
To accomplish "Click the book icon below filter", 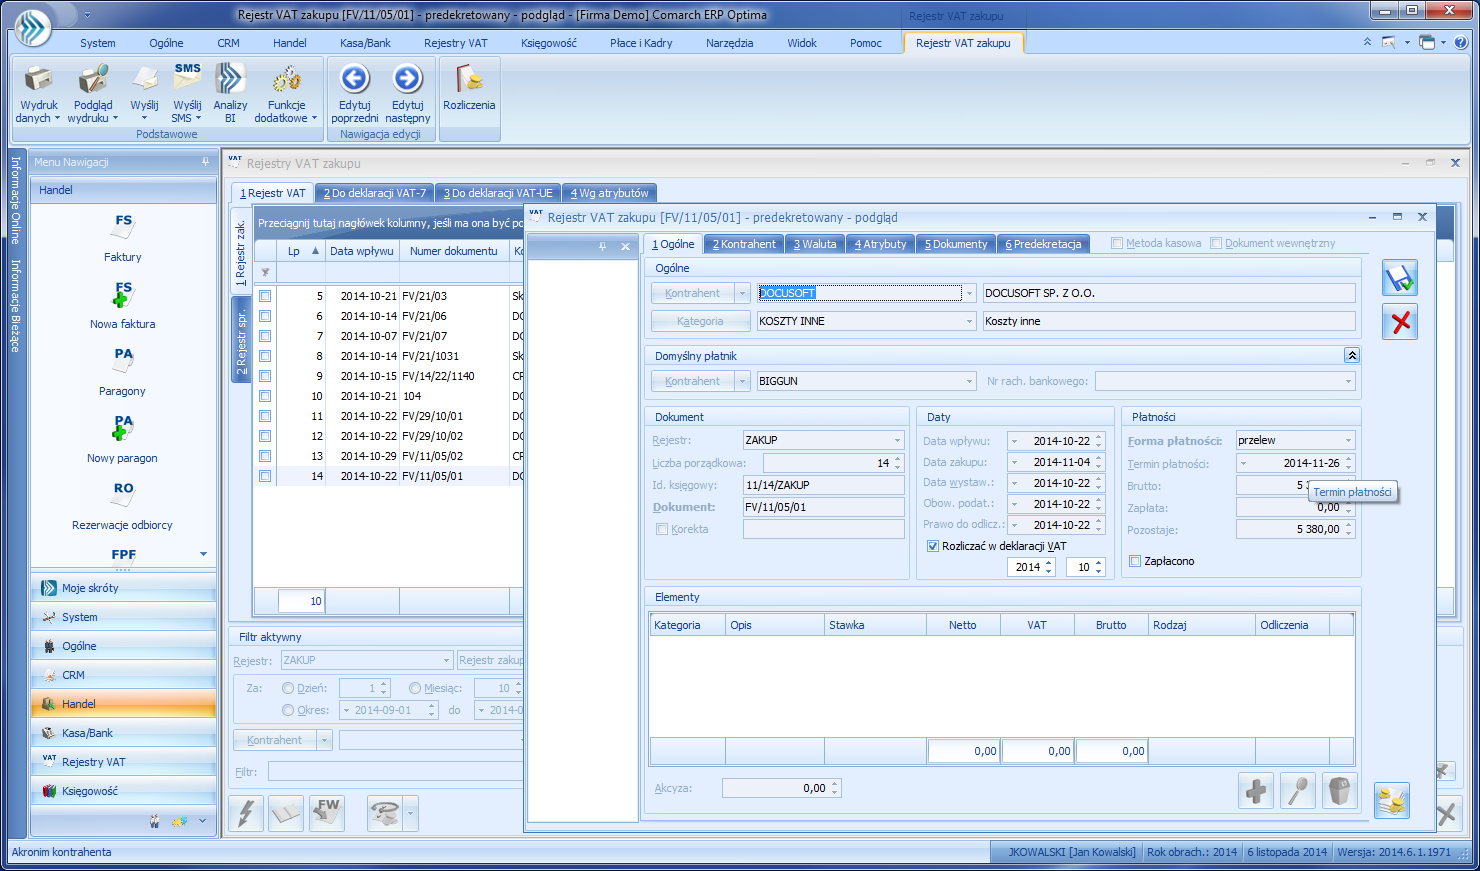I will click(x=286, y=813).
